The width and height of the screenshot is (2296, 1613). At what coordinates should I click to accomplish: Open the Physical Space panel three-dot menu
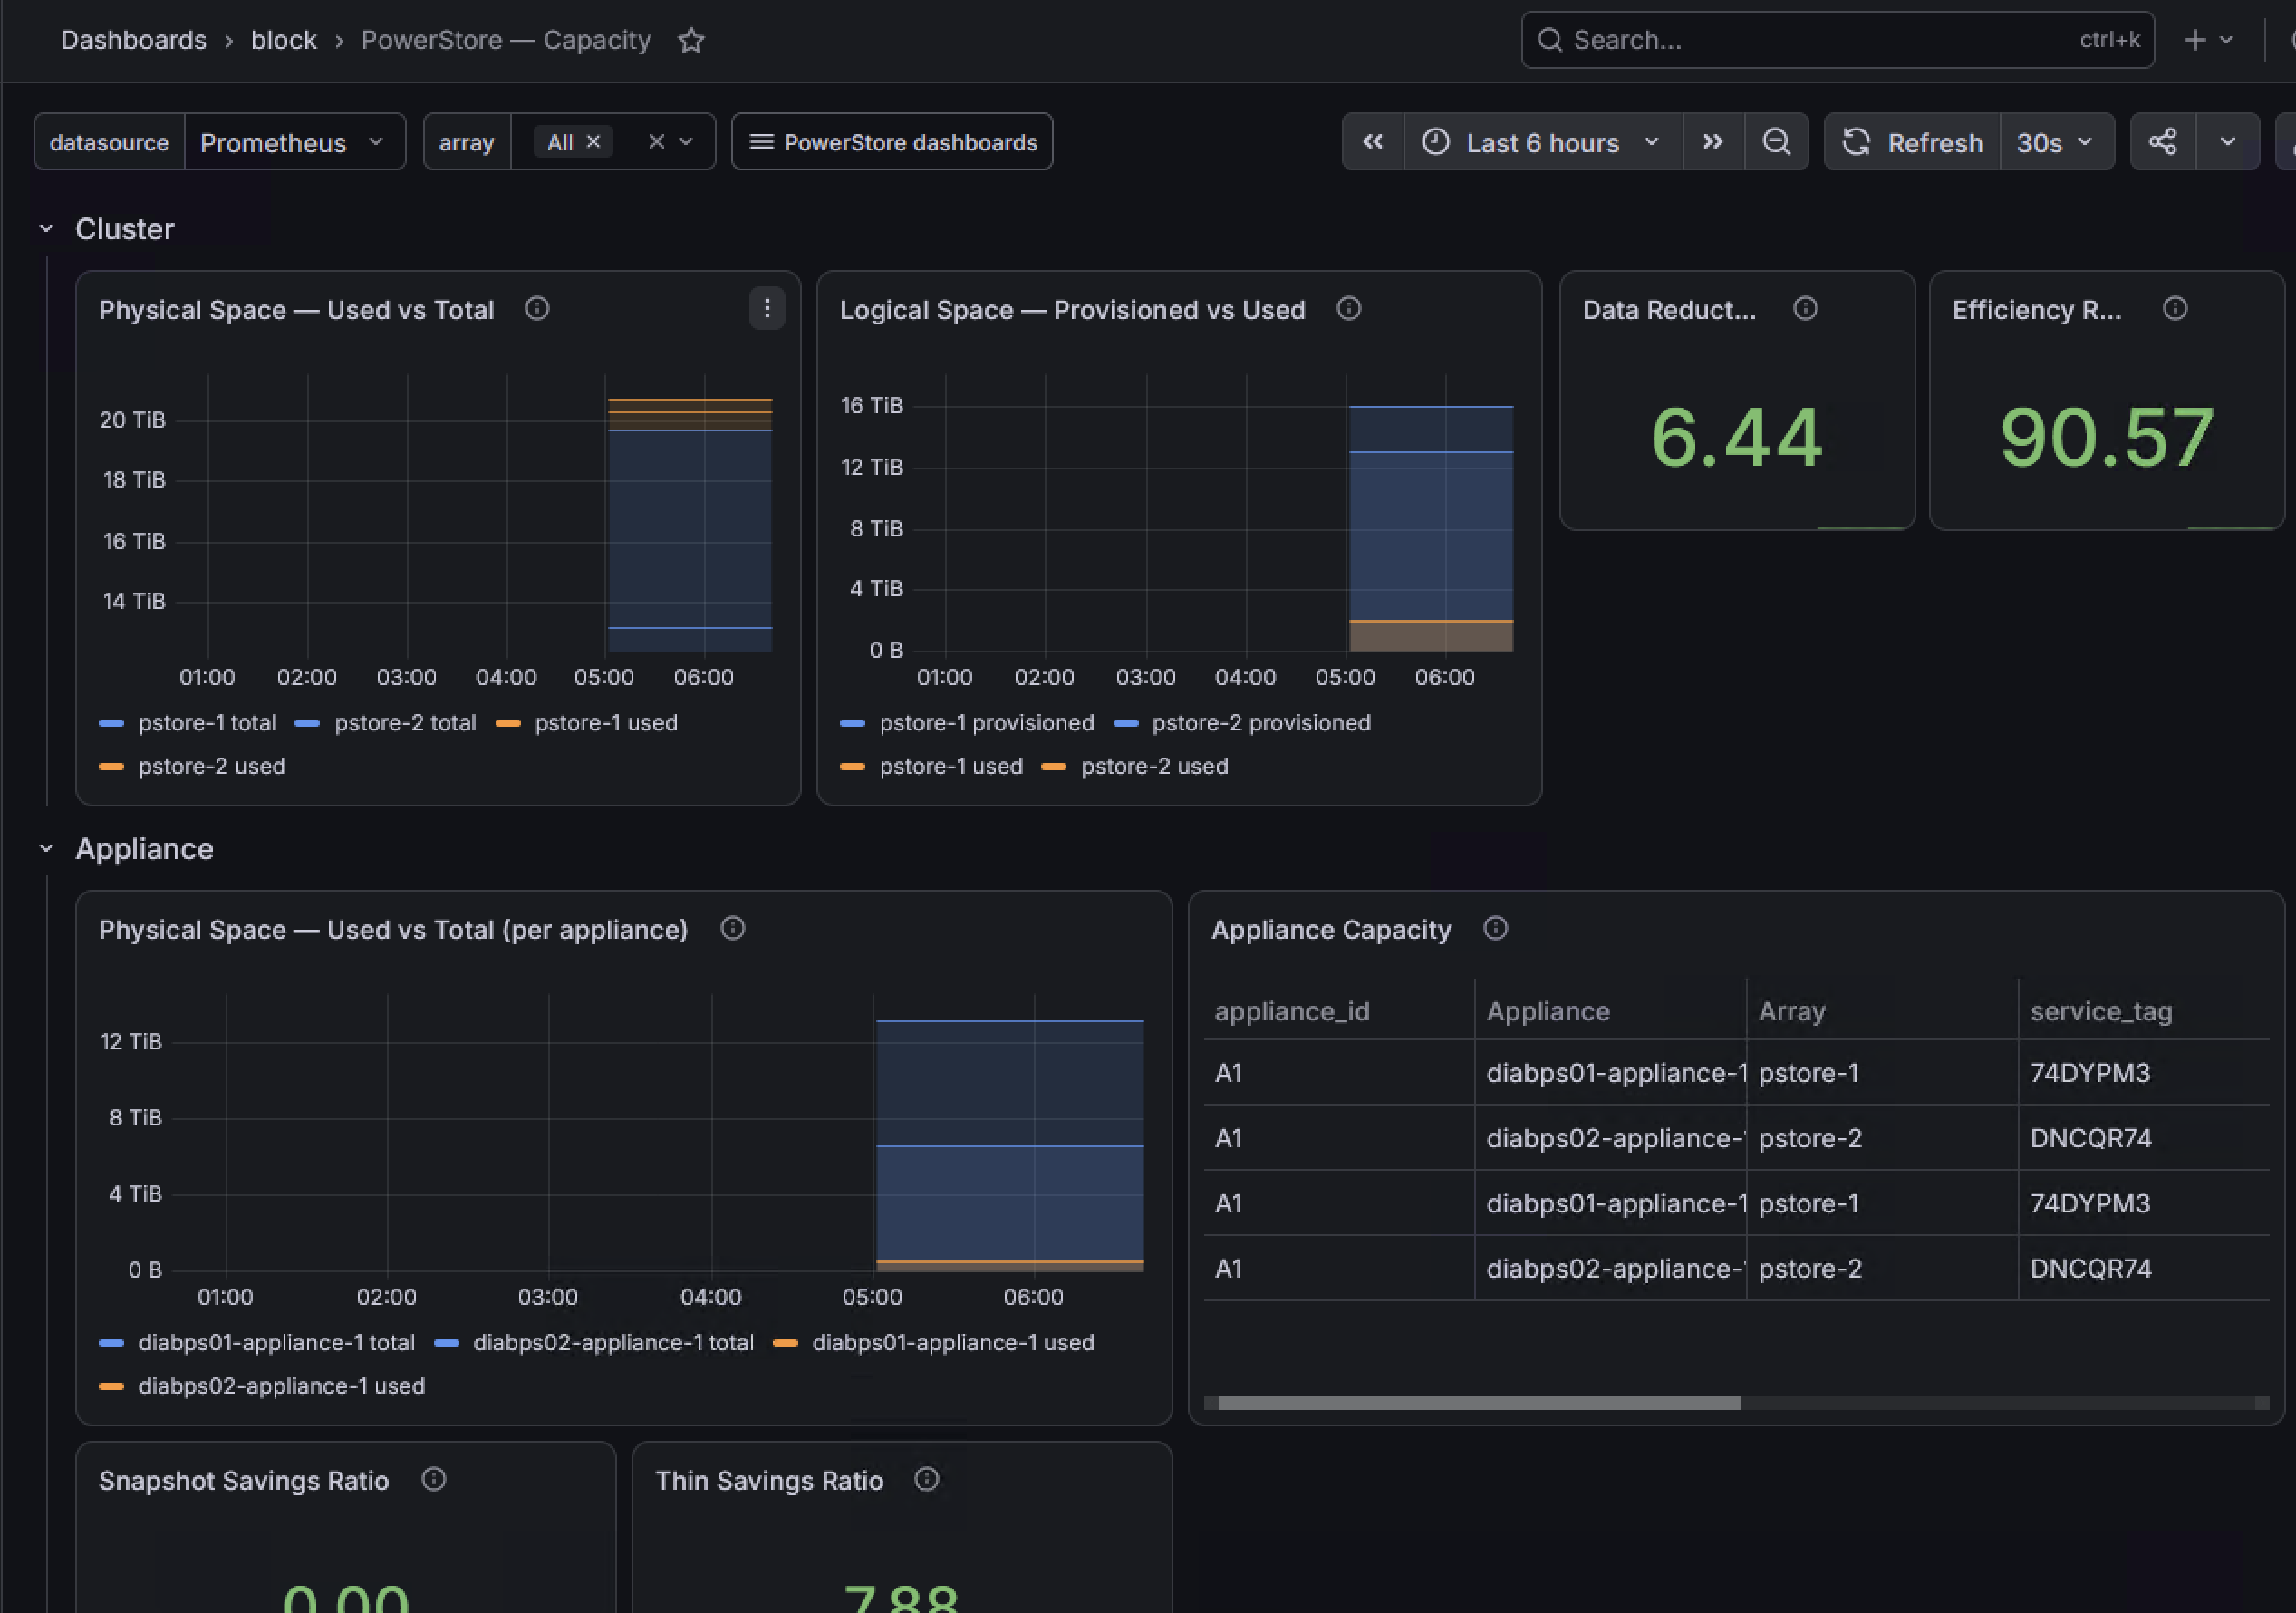click(767, 309)
